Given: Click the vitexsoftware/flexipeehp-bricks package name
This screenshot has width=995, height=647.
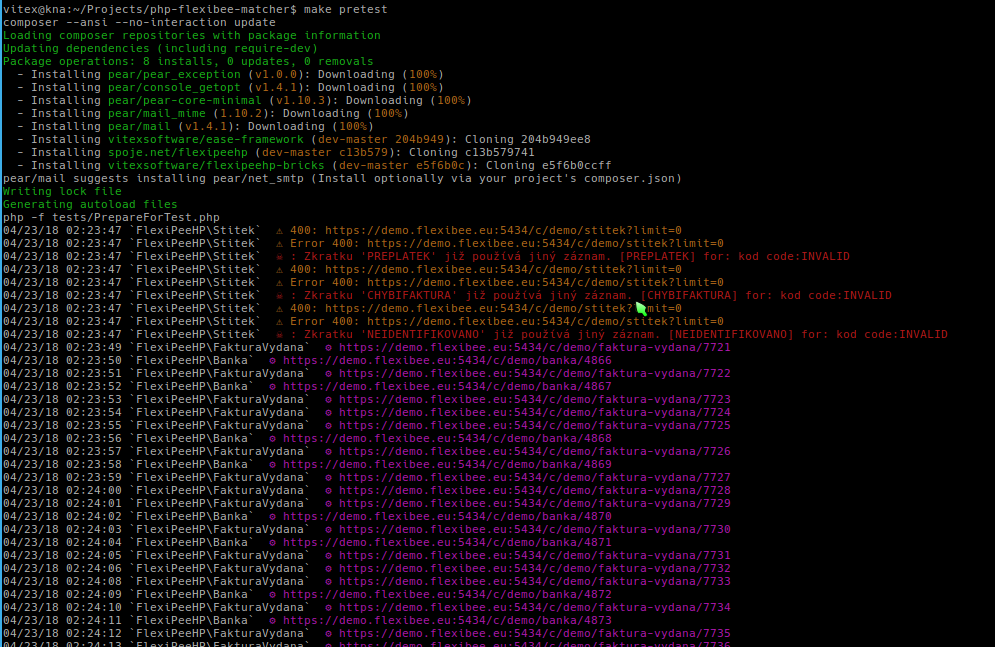Looking at the screenshot, I should point(216,166).
